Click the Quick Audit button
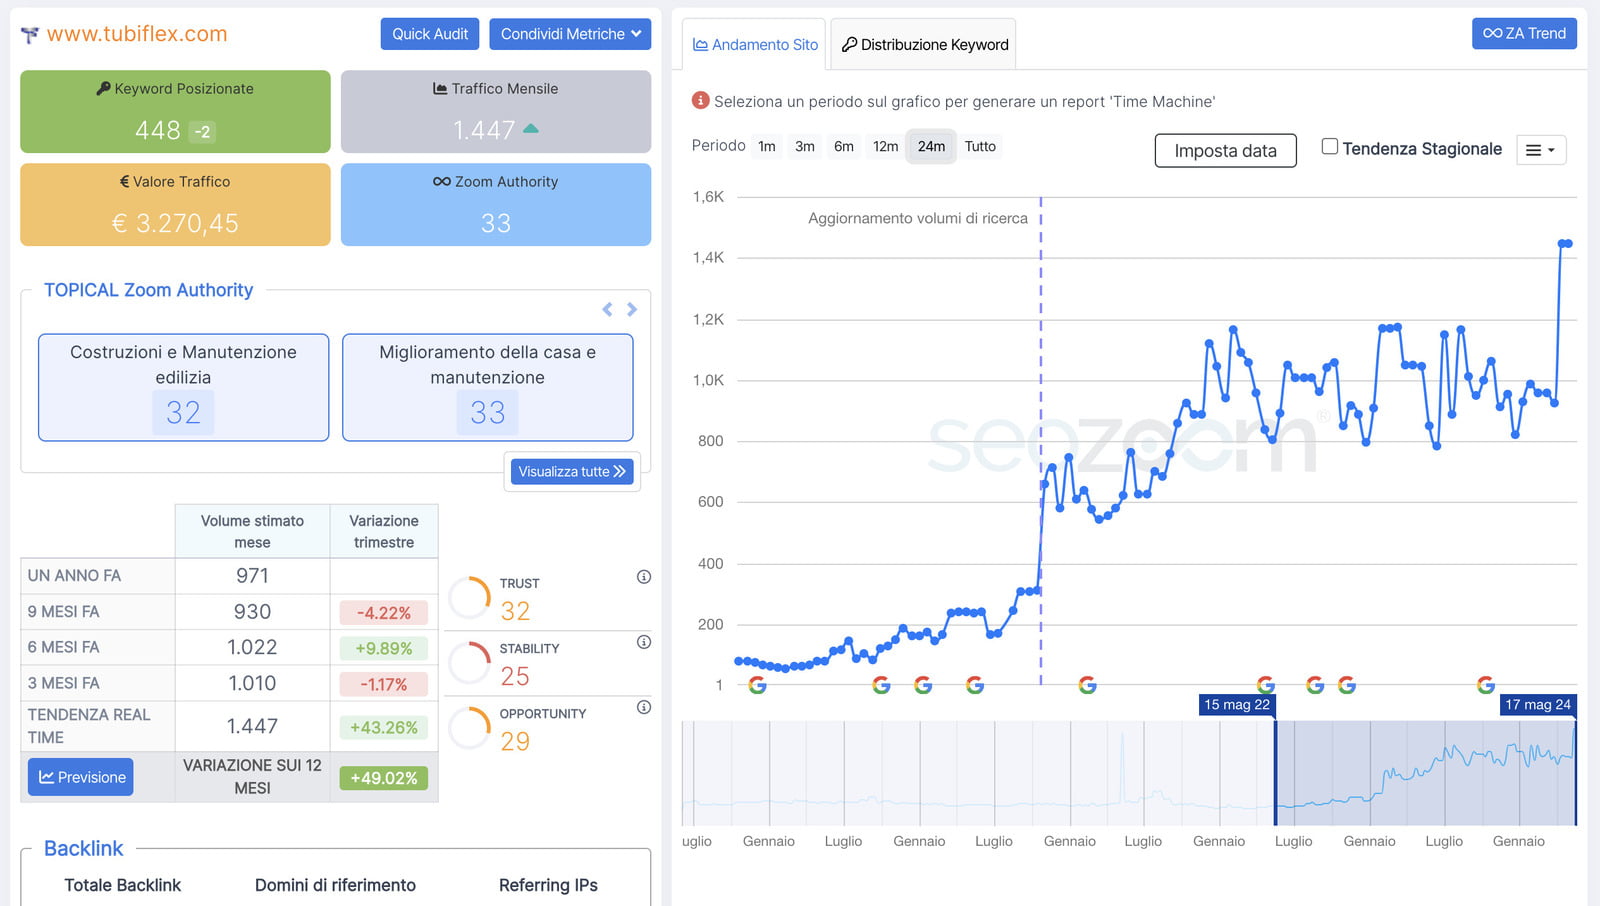 (430, 34)
